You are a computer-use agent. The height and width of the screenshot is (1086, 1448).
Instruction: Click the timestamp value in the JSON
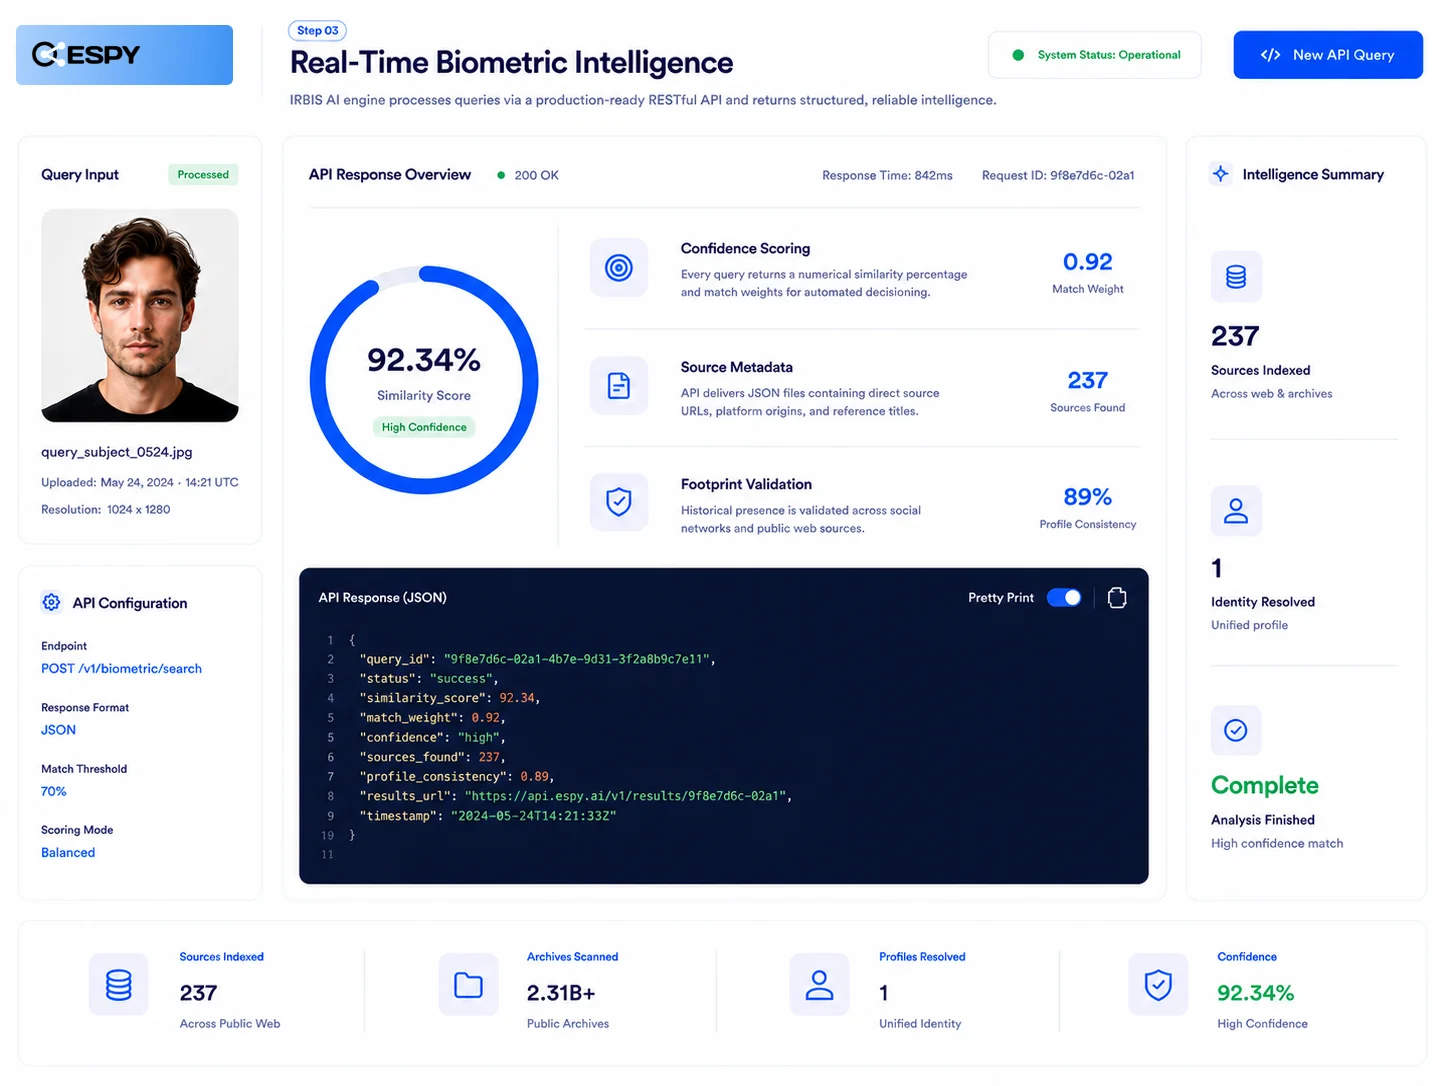[x=533, y=816]
